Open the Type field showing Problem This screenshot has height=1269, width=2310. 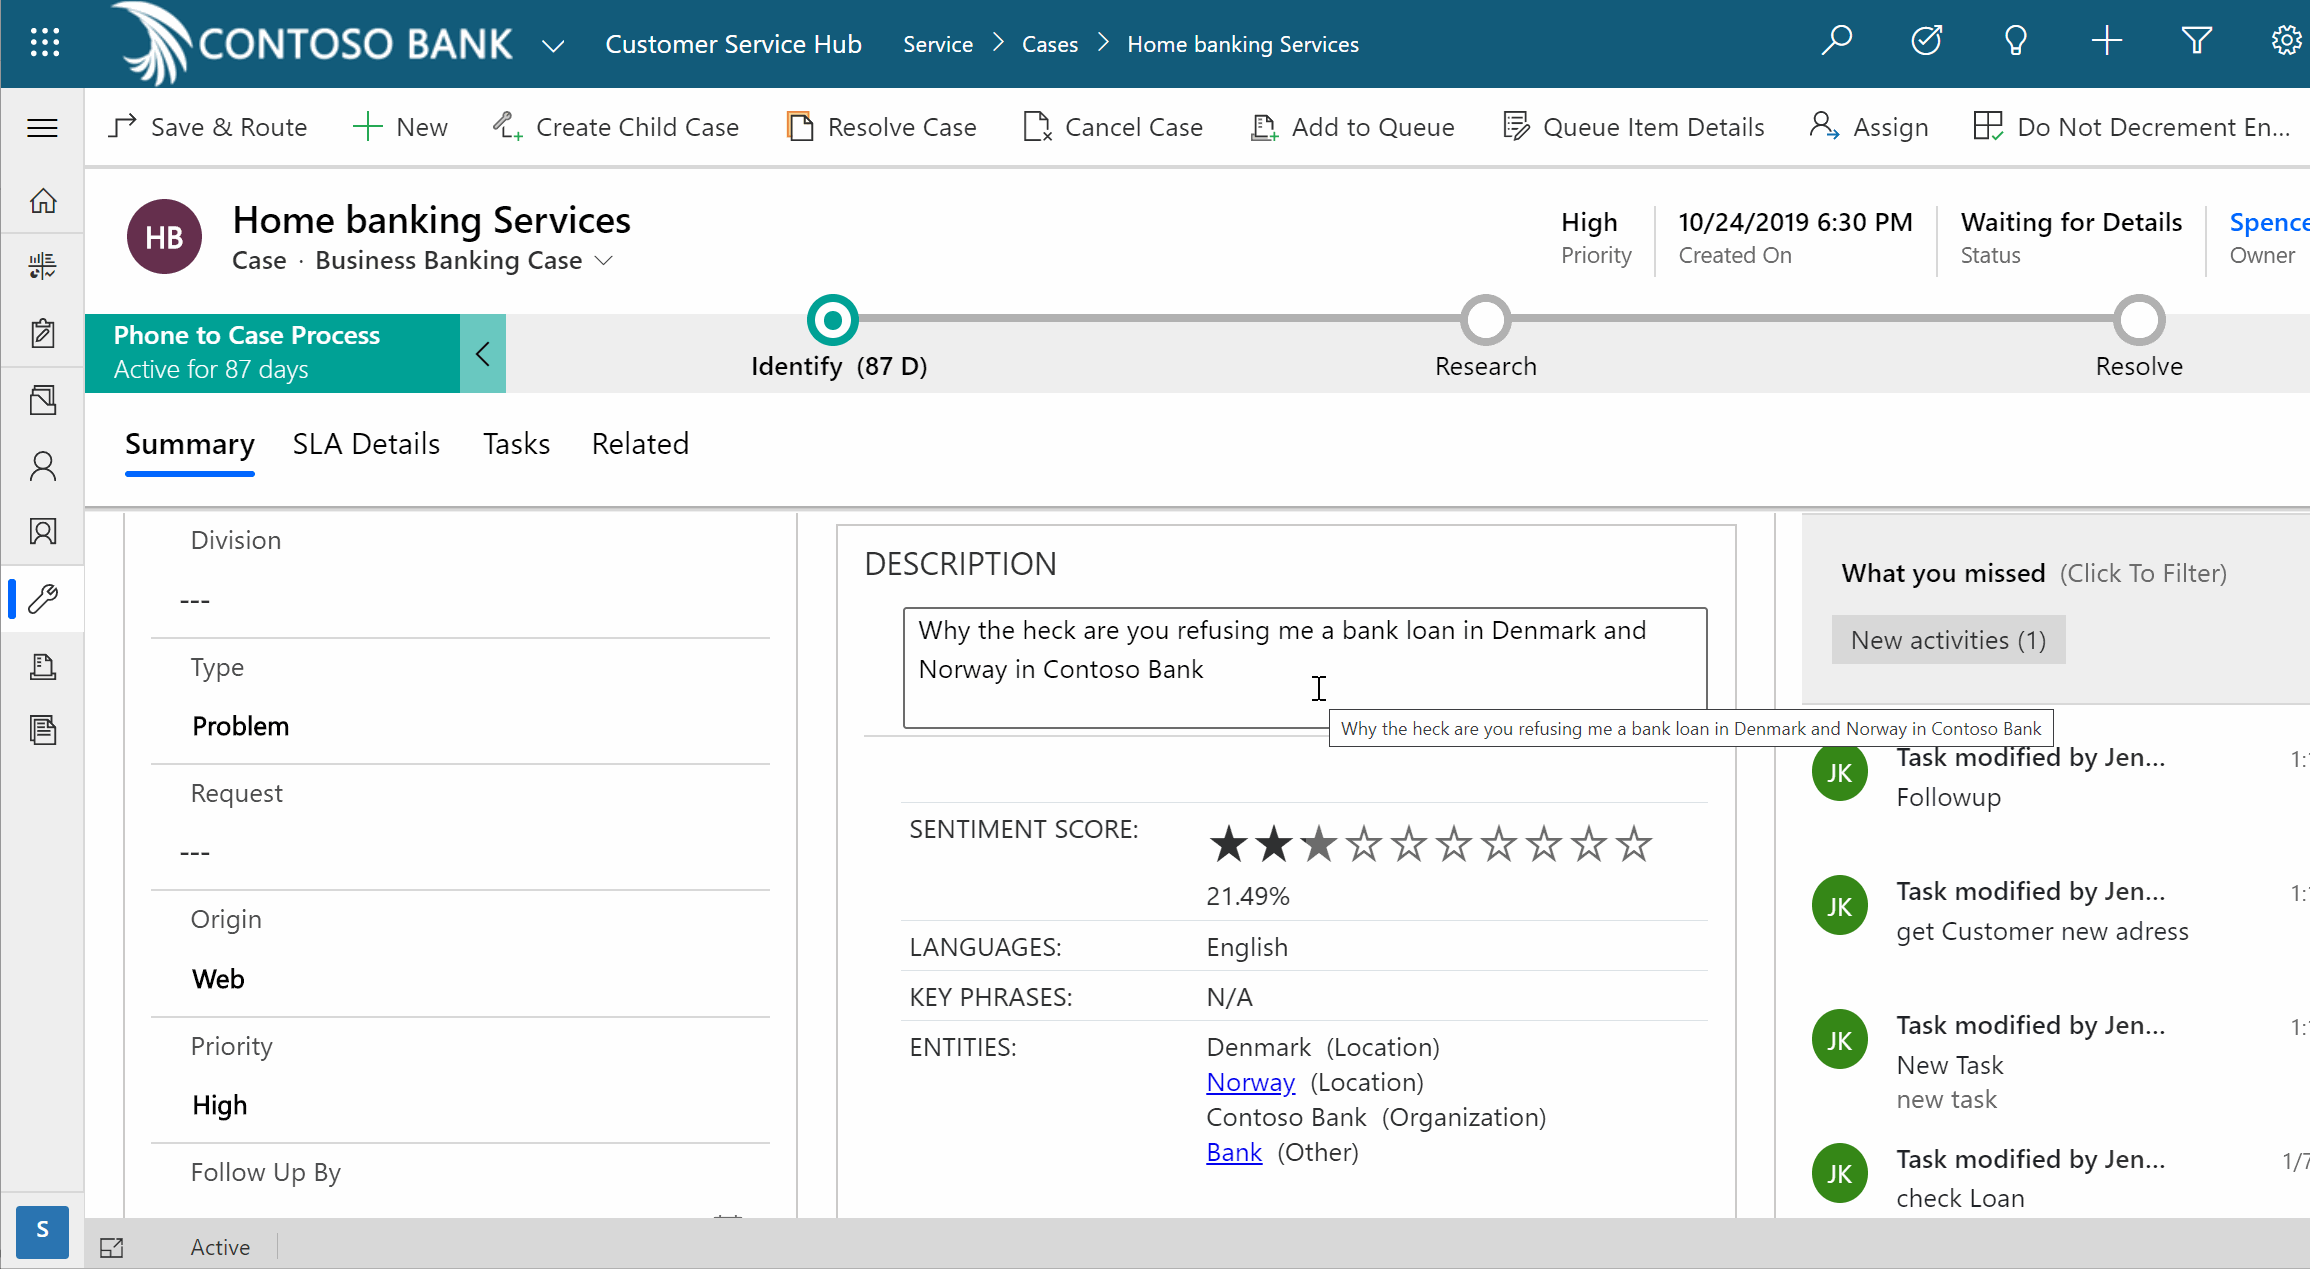(x=460, y=726)
